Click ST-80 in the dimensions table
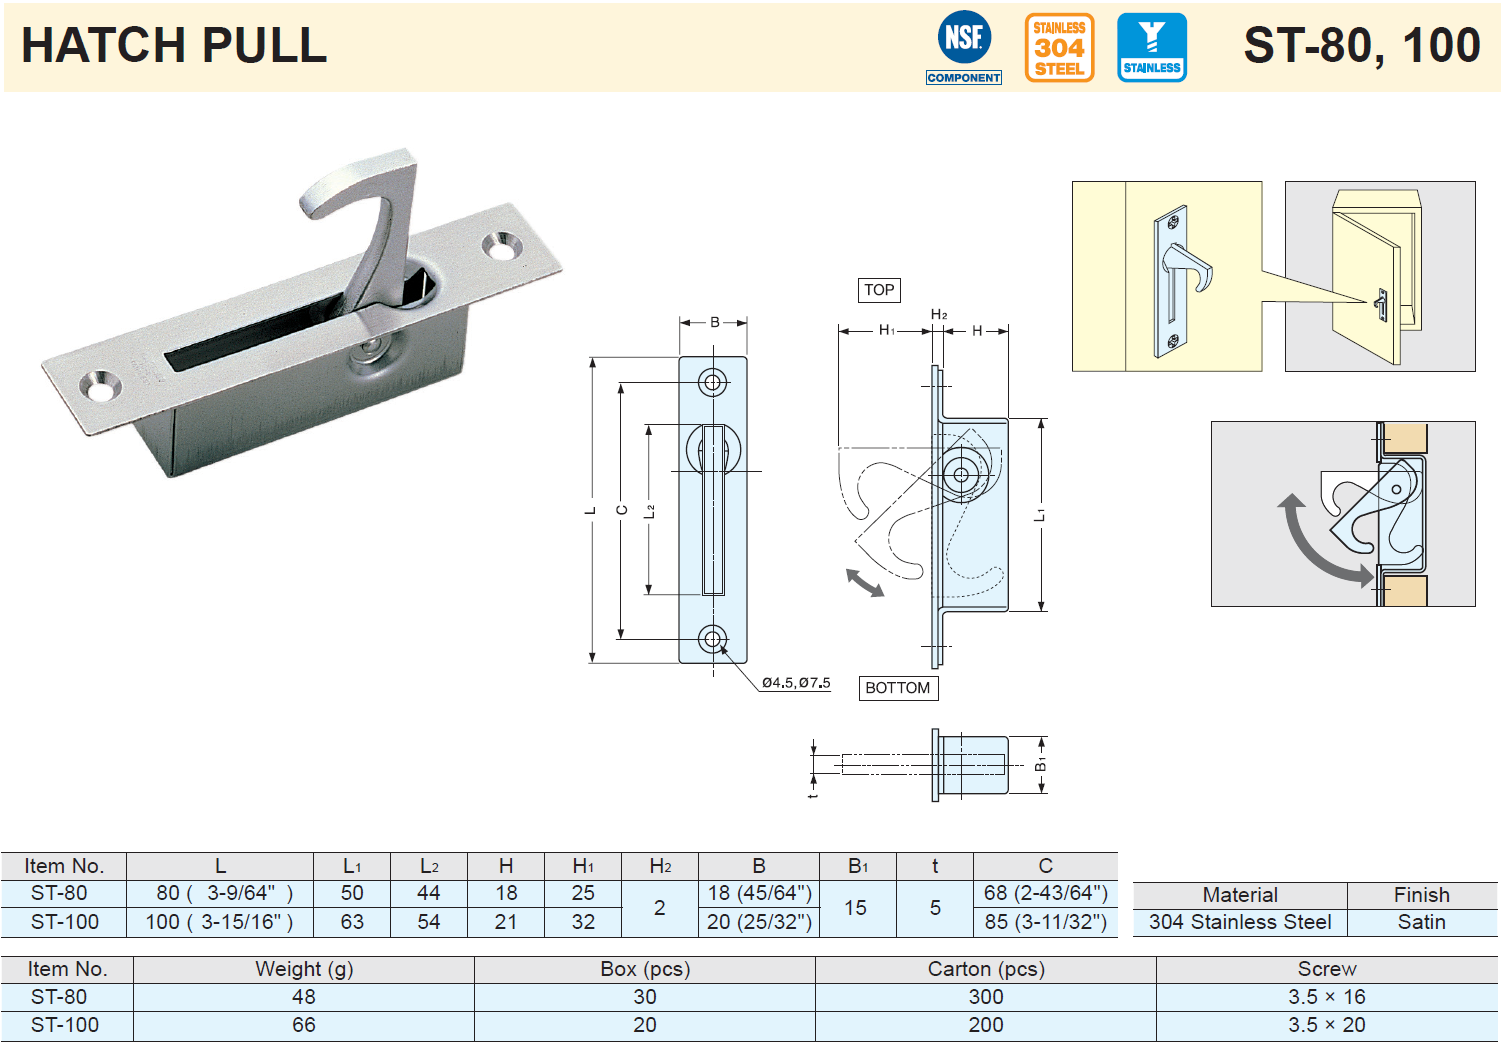 point(59,893)
